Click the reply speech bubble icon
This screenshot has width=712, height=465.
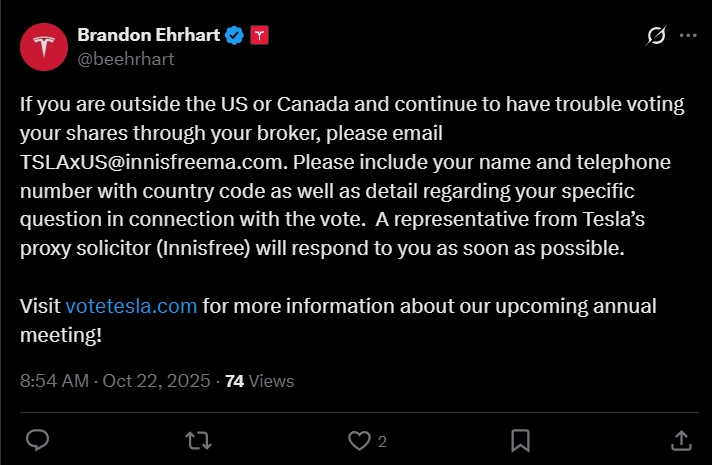(37, 440)
